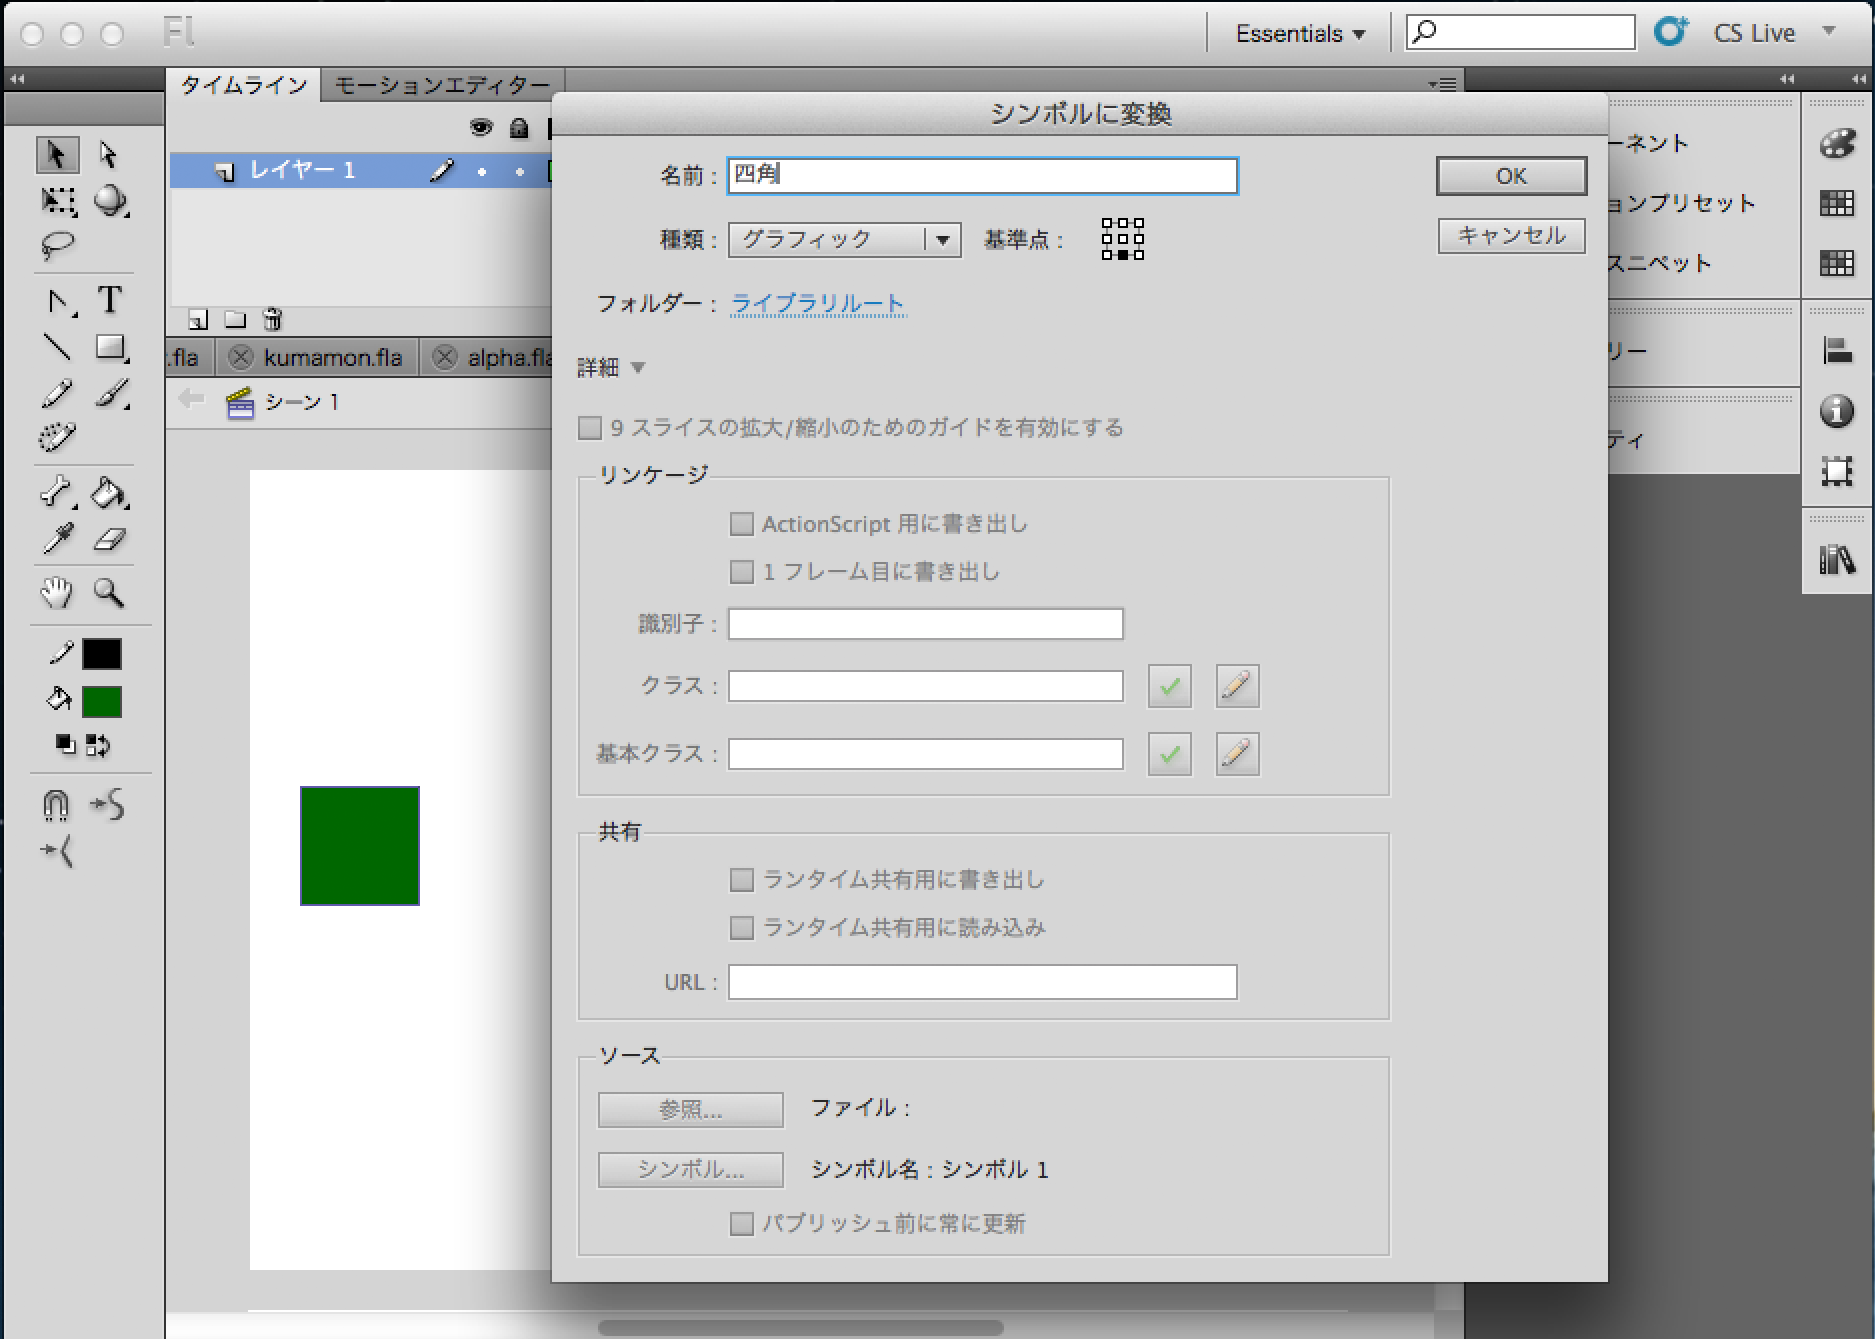
Task: Click the OK button
Action: 1511,176
